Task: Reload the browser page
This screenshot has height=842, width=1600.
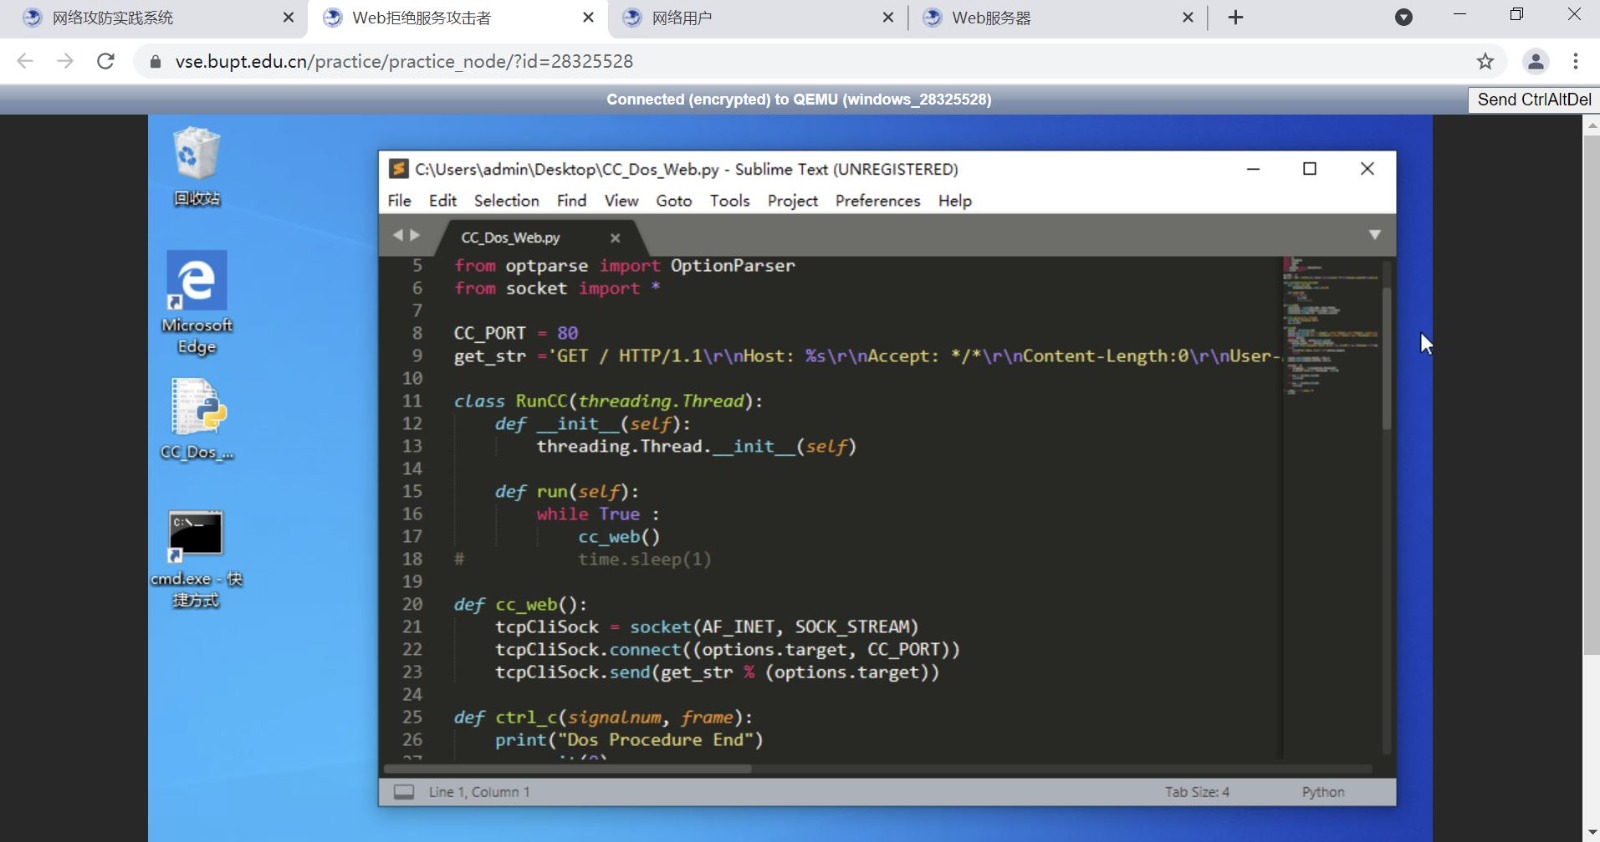Action: click(x=106, y=61)
